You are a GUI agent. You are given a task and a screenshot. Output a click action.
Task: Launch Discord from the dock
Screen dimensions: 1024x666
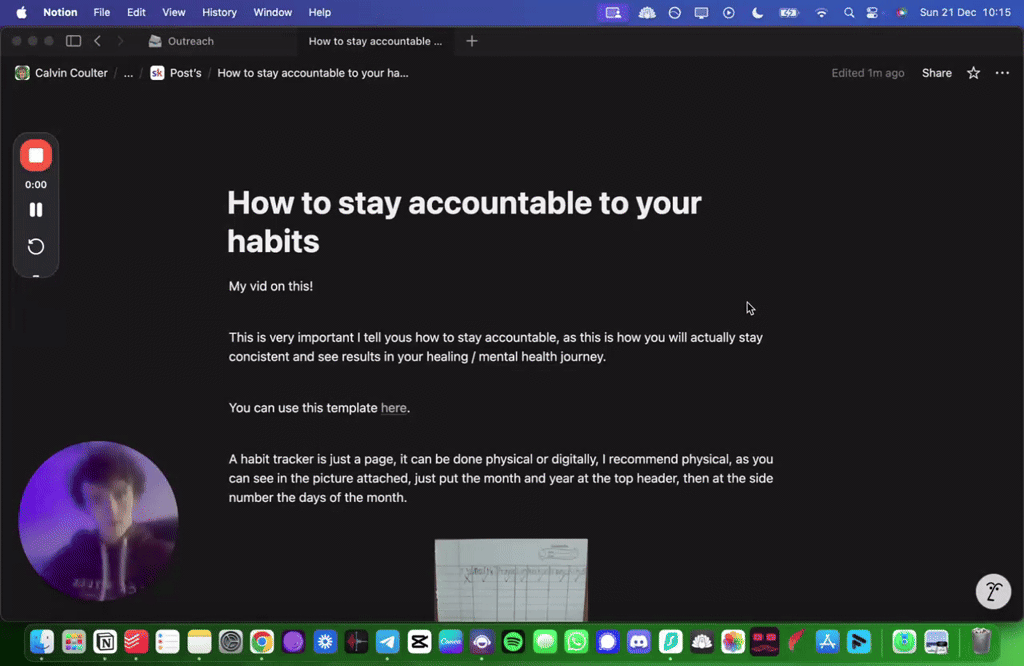click(x=638, y=641)
